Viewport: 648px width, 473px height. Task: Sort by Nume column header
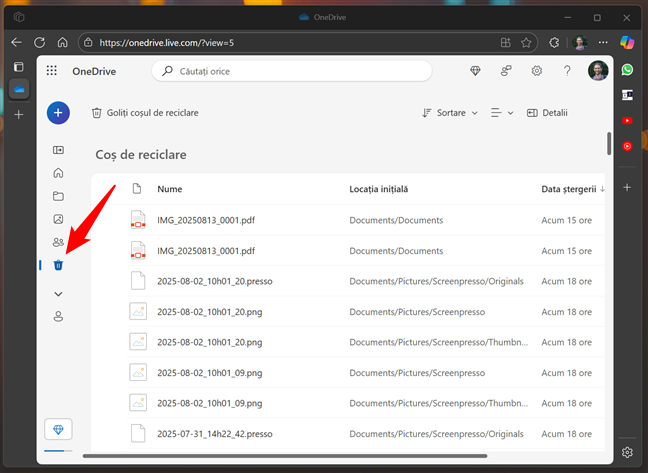tap(170, 189)
